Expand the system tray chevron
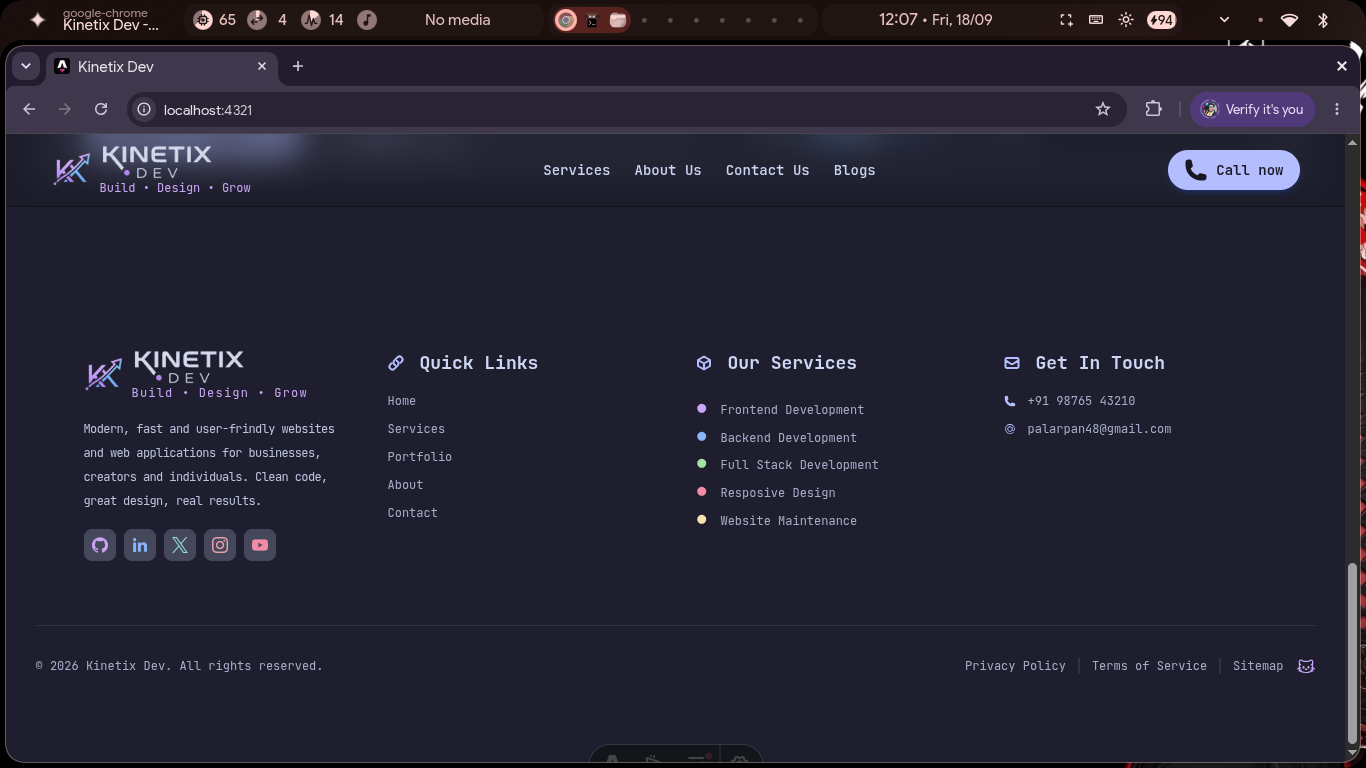The height and width of the screenshot is (768, 1366). 1224,20
